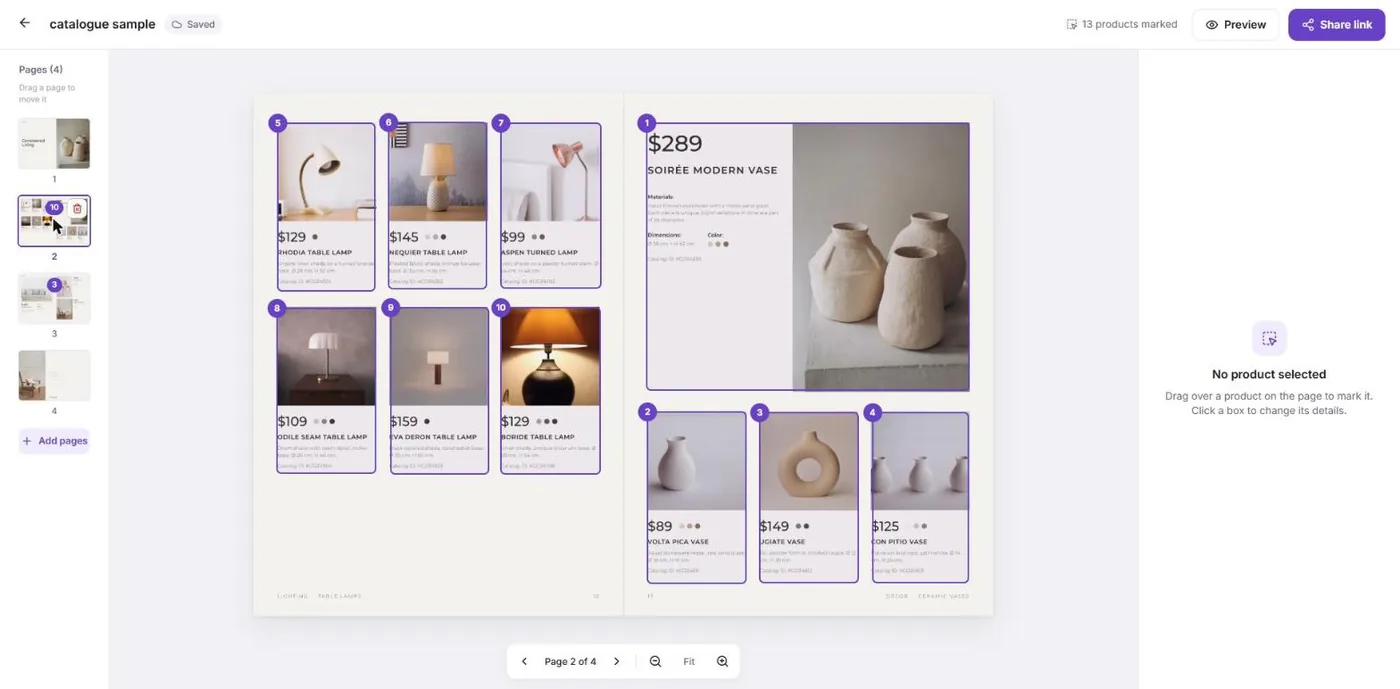Select product marker badge 7
This screenshot has height=689, width=1400.
click(x=500, y=123)
